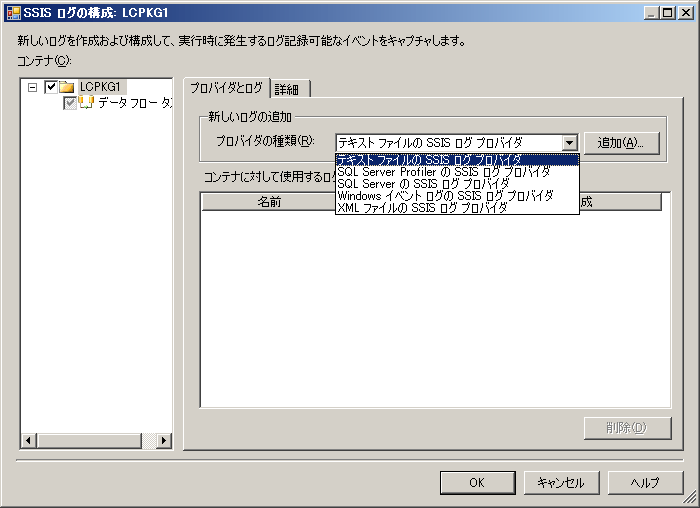Screen dimensions: 700x508
Task: Choose XML ファイルの SSIS ログ プロバイダ
Action: [x=457, y=208]
